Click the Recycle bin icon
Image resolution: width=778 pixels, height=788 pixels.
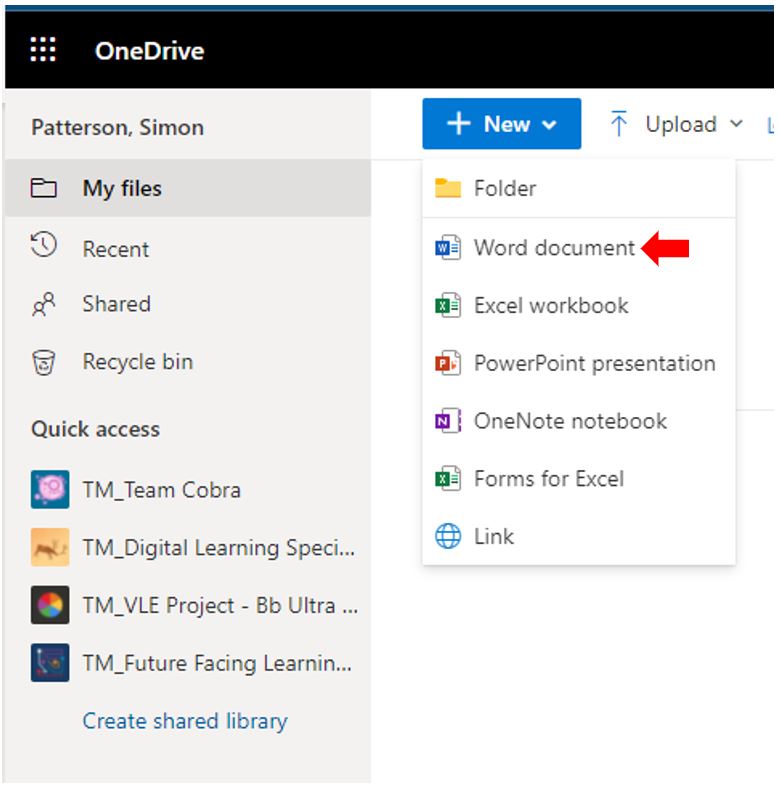pyautogui.click(x=44, y=362)
